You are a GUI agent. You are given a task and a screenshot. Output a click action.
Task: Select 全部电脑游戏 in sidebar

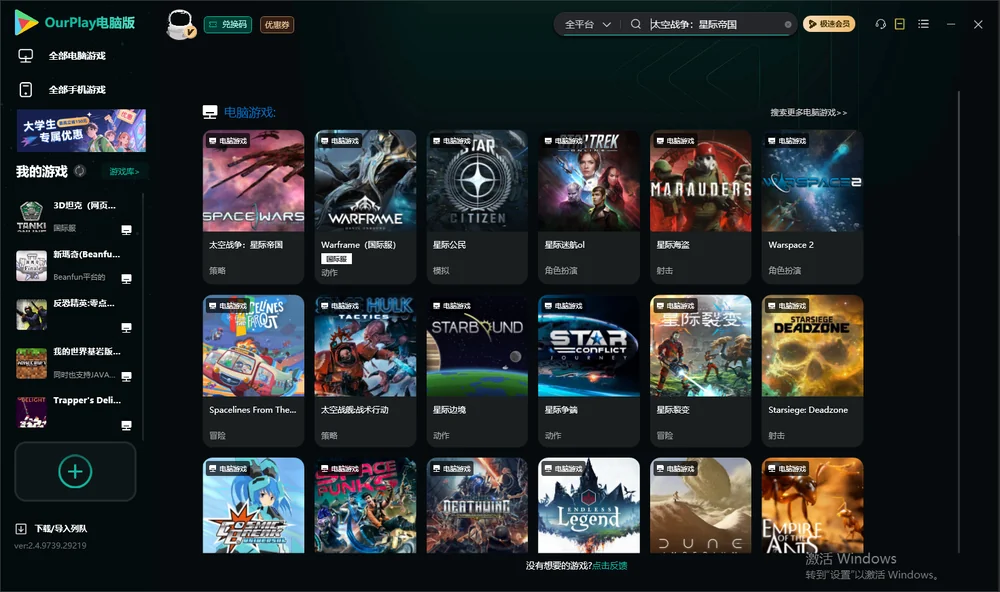pos(77,56)
